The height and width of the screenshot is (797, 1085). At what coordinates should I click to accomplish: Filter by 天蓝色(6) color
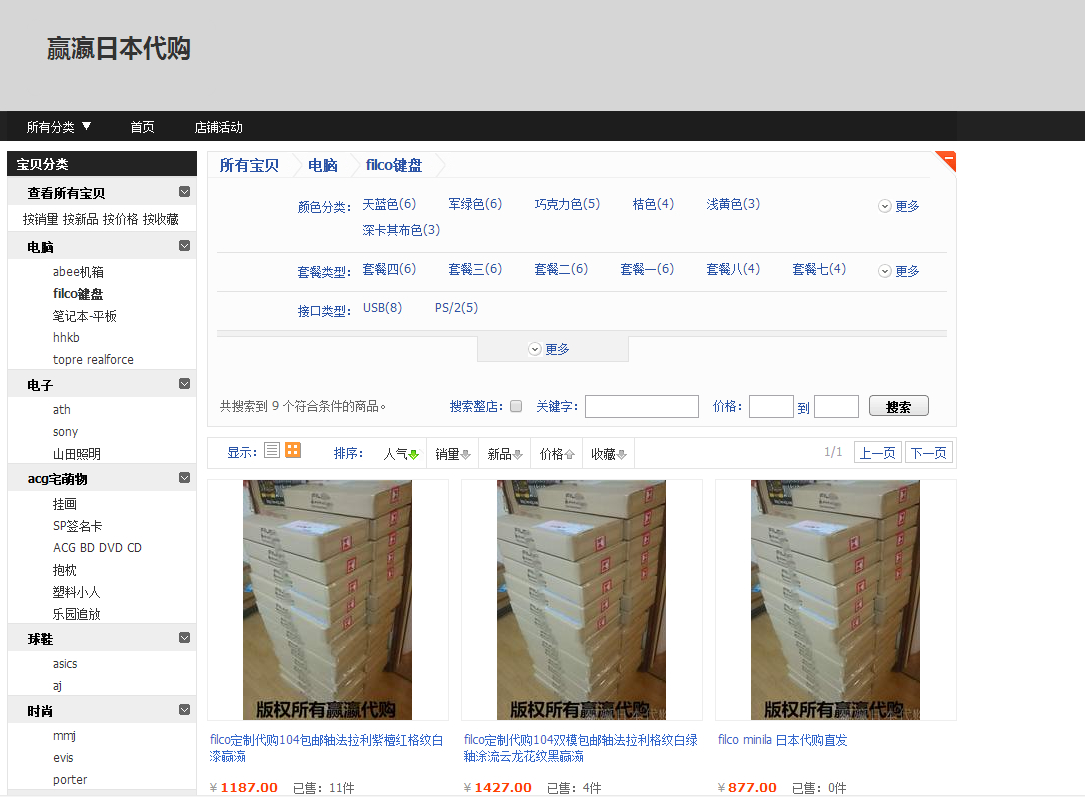click(x=390, y=204)
